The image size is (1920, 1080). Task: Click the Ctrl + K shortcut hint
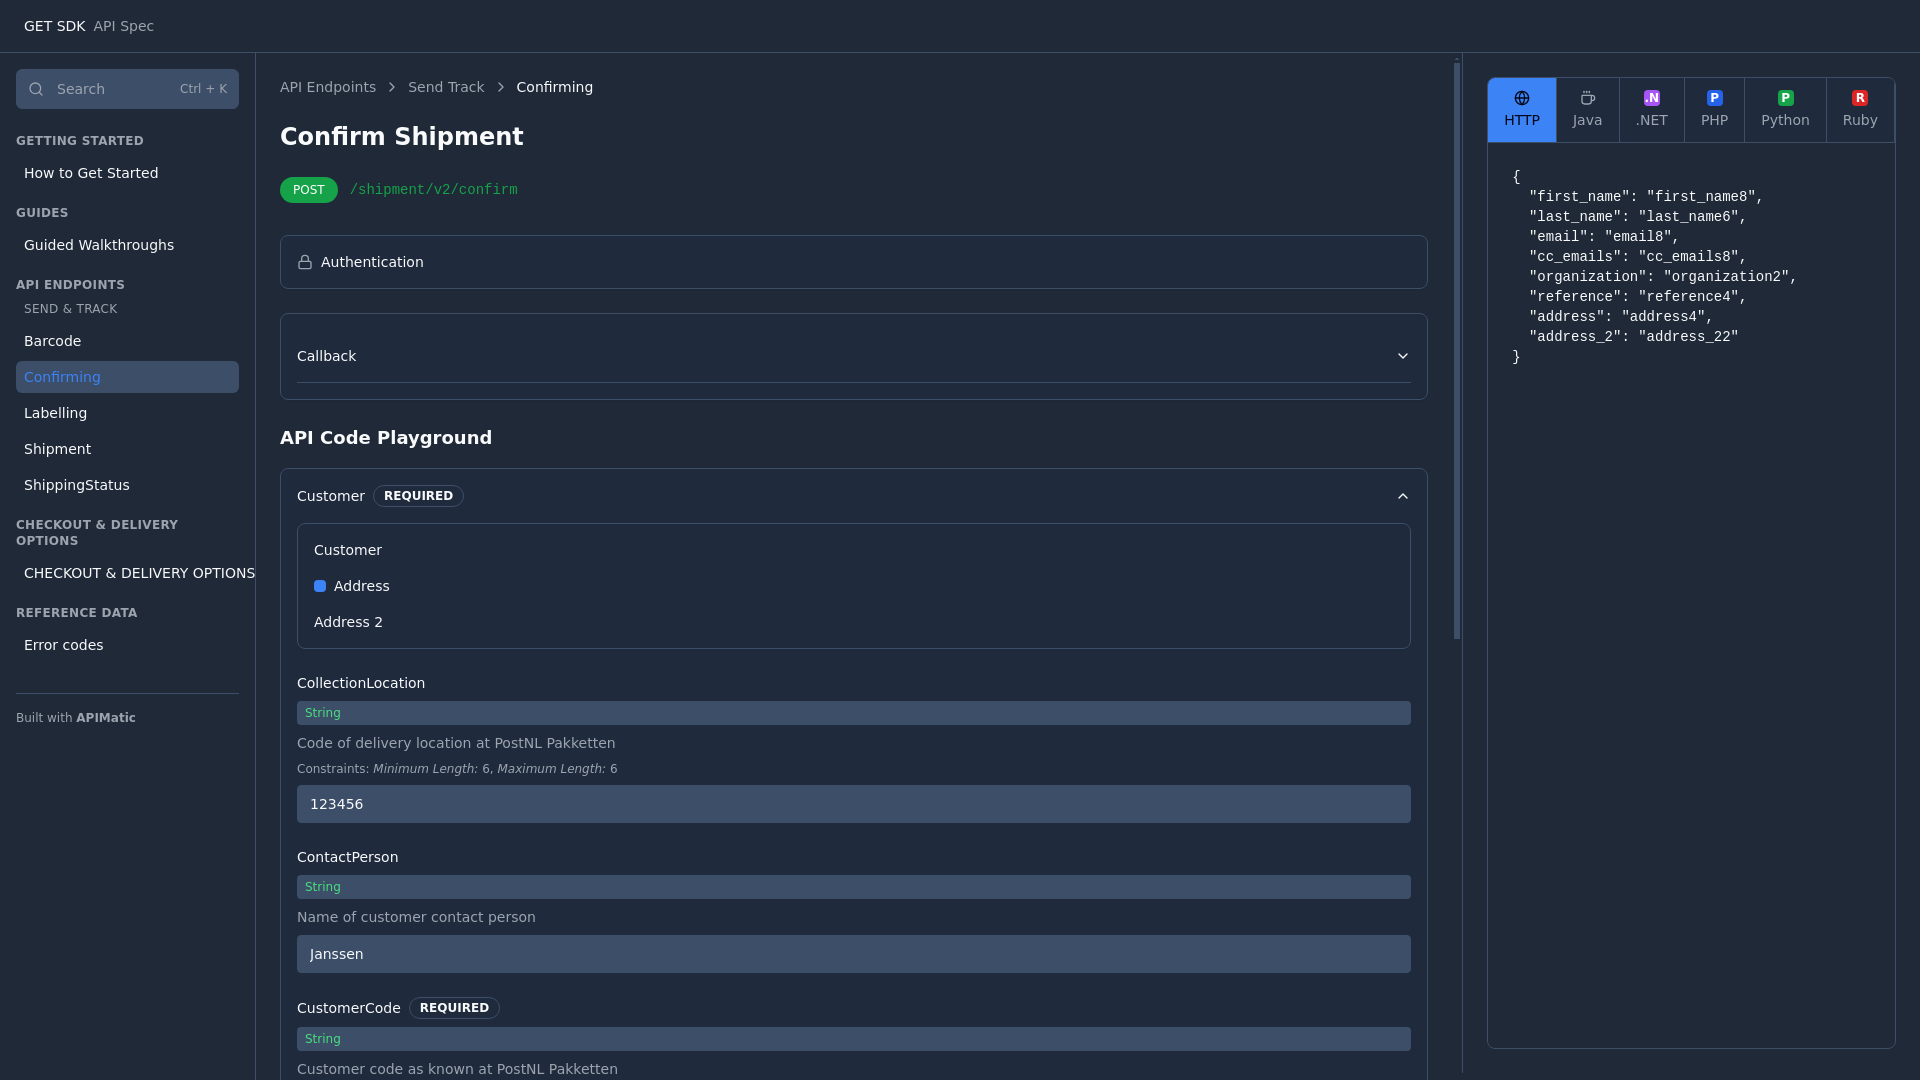[x=204, y=89]
